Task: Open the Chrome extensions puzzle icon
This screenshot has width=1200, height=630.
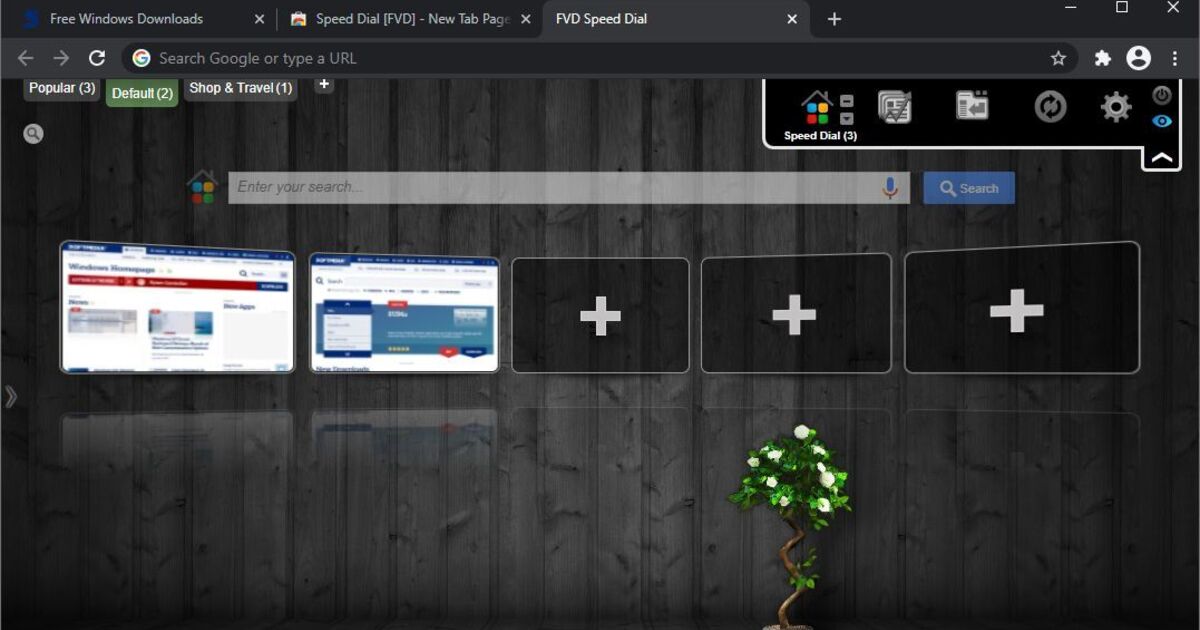Action: (x=1102, y=59)
